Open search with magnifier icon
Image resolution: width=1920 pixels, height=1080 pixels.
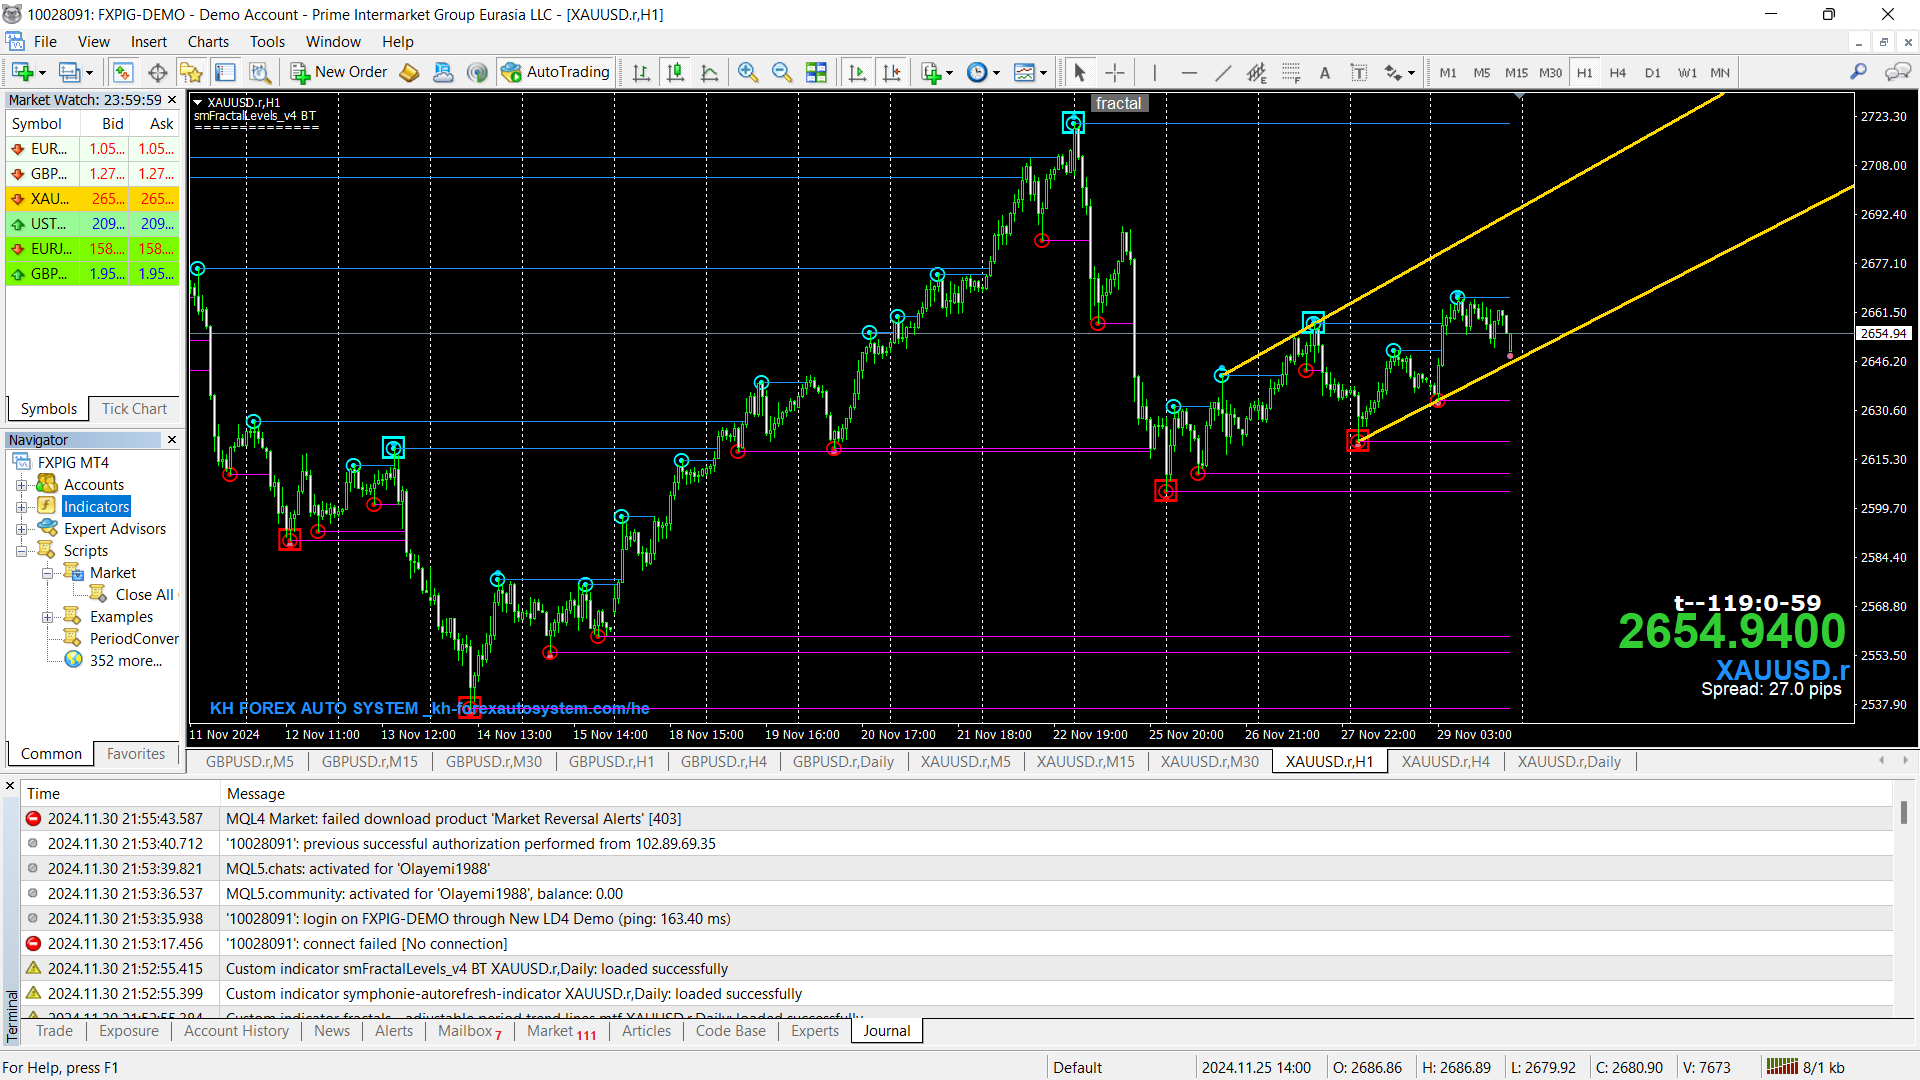[x=1858, y=72]
